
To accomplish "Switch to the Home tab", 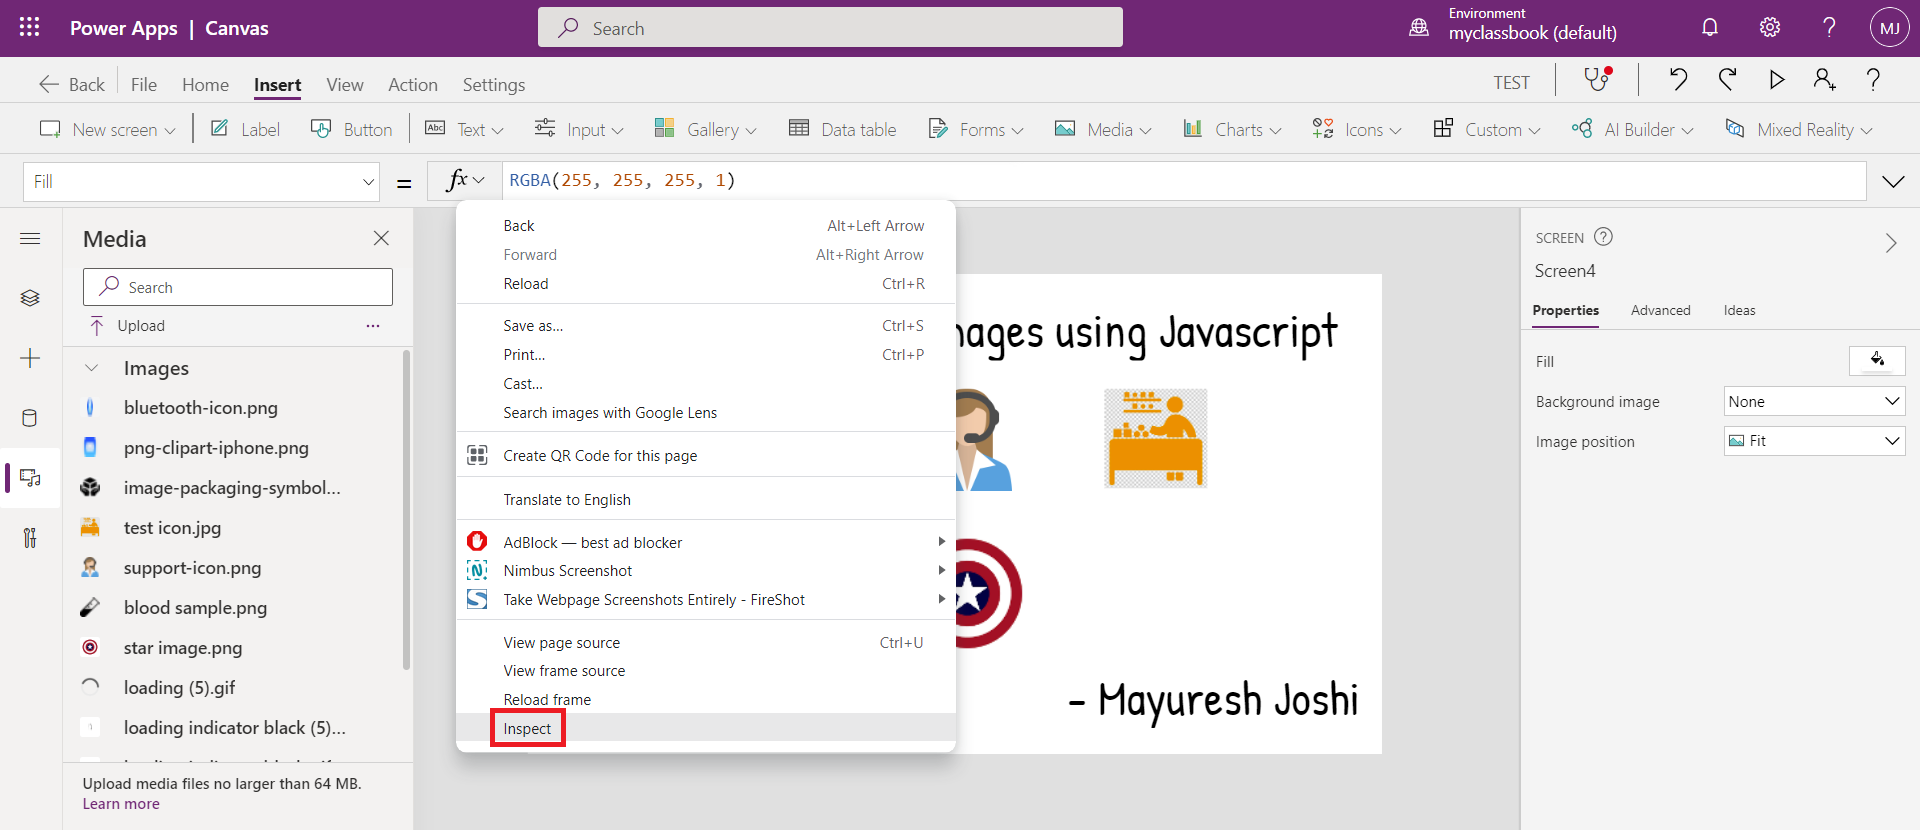I will (x=205, y=84).
